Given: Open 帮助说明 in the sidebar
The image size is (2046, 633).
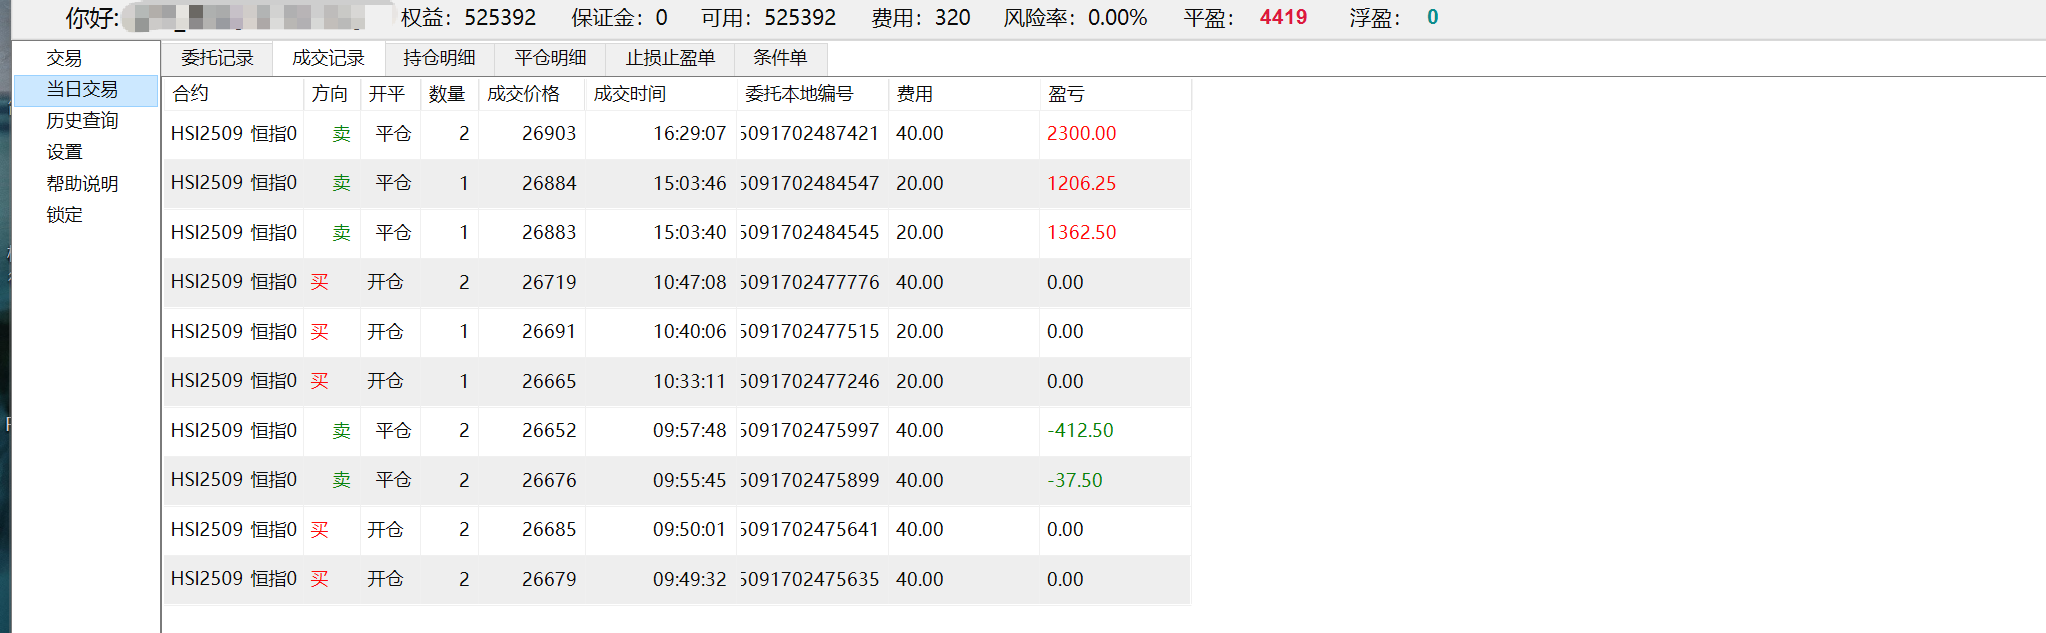Looking at the screenshot, I should tap(82, 184).
